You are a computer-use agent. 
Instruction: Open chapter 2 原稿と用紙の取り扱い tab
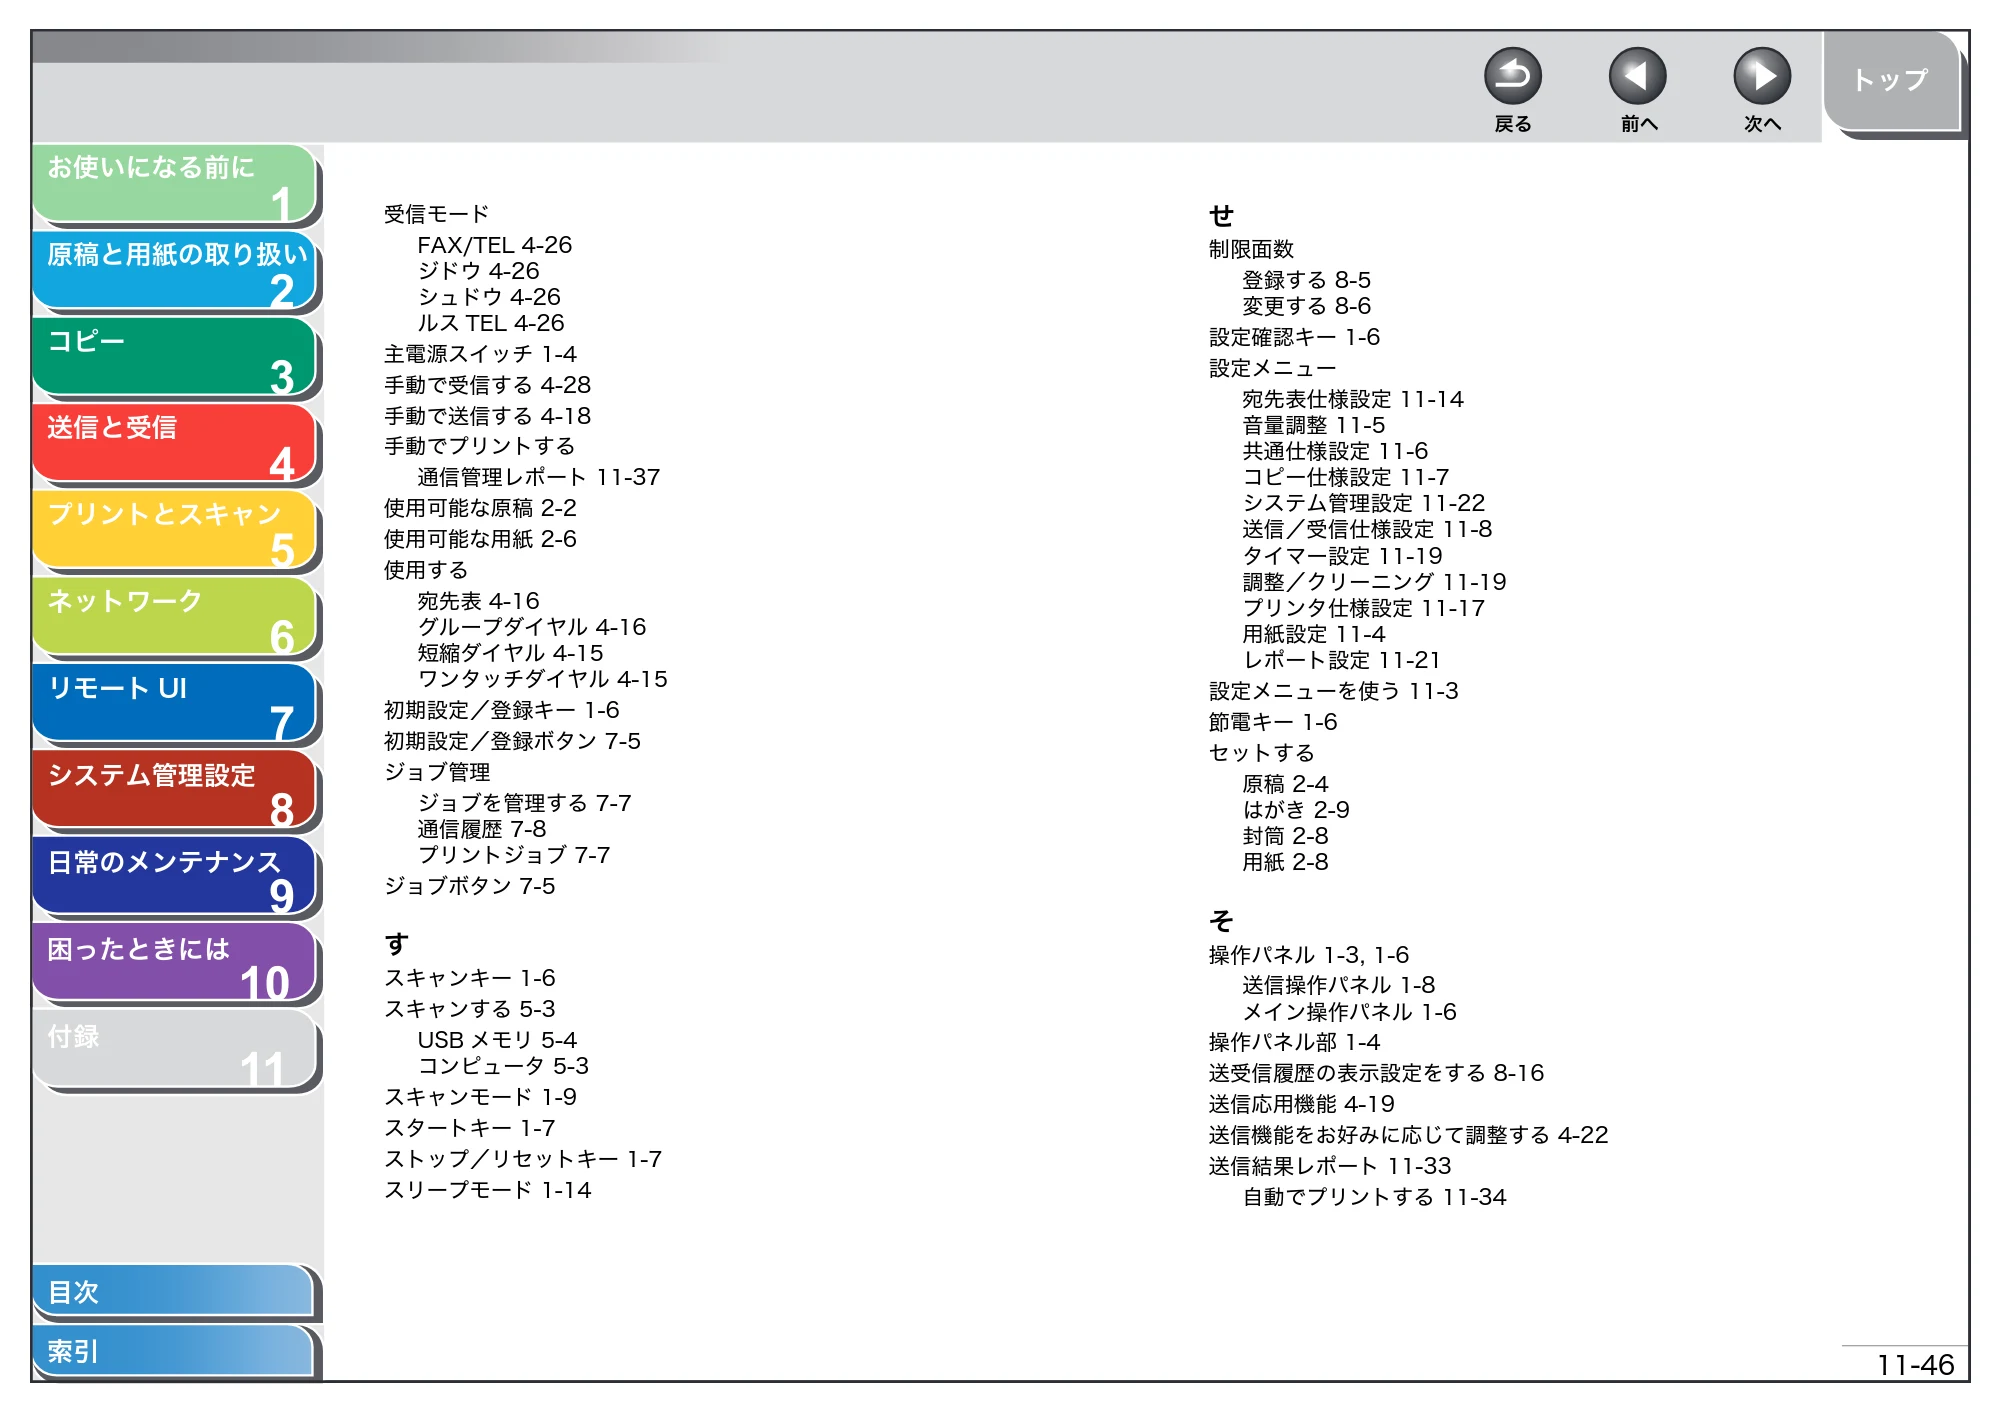point(175,271)
